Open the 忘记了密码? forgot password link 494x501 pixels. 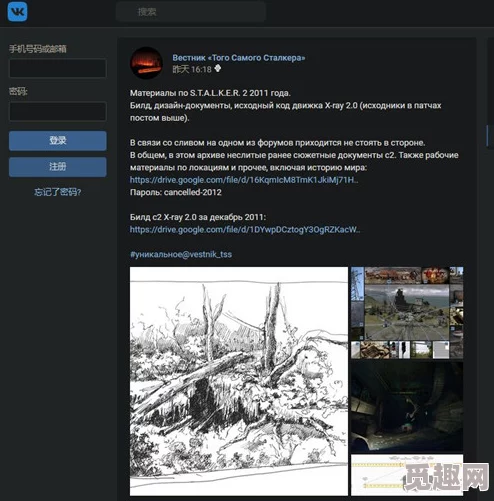(58, 192)
